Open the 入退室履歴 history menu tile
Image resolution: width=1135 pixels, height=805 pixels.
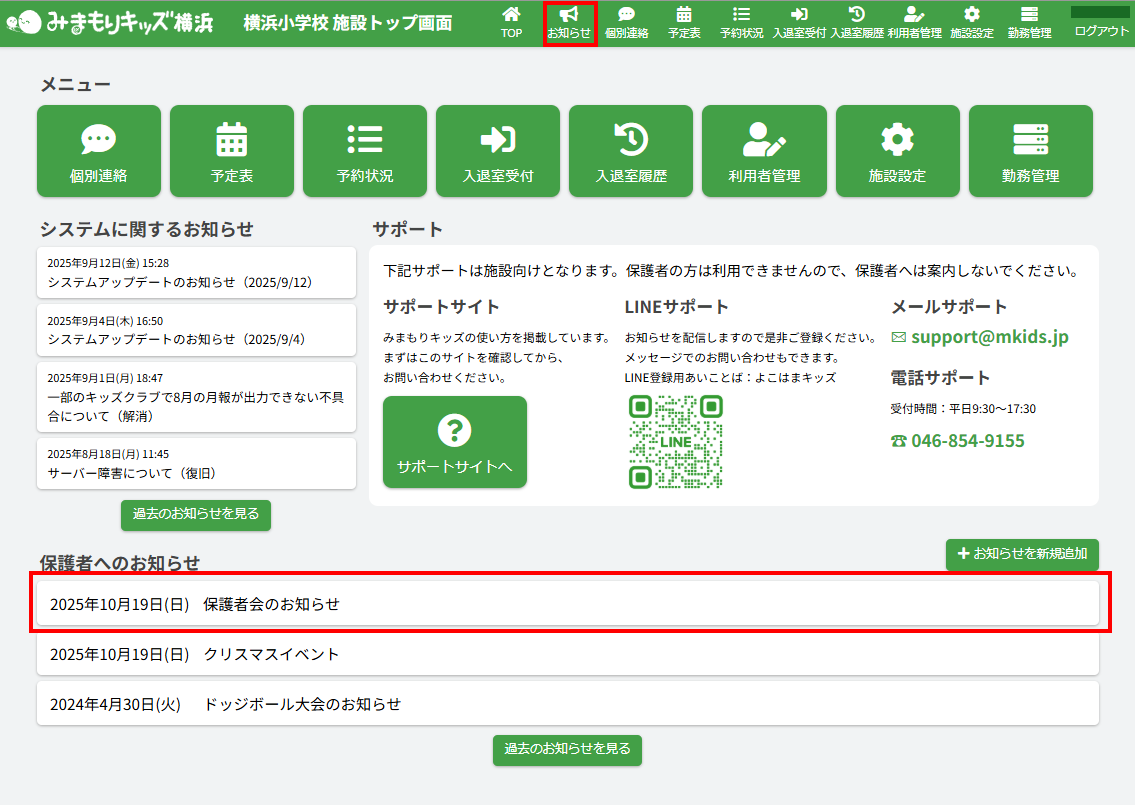pyautogui.click(x=631, y=151)
